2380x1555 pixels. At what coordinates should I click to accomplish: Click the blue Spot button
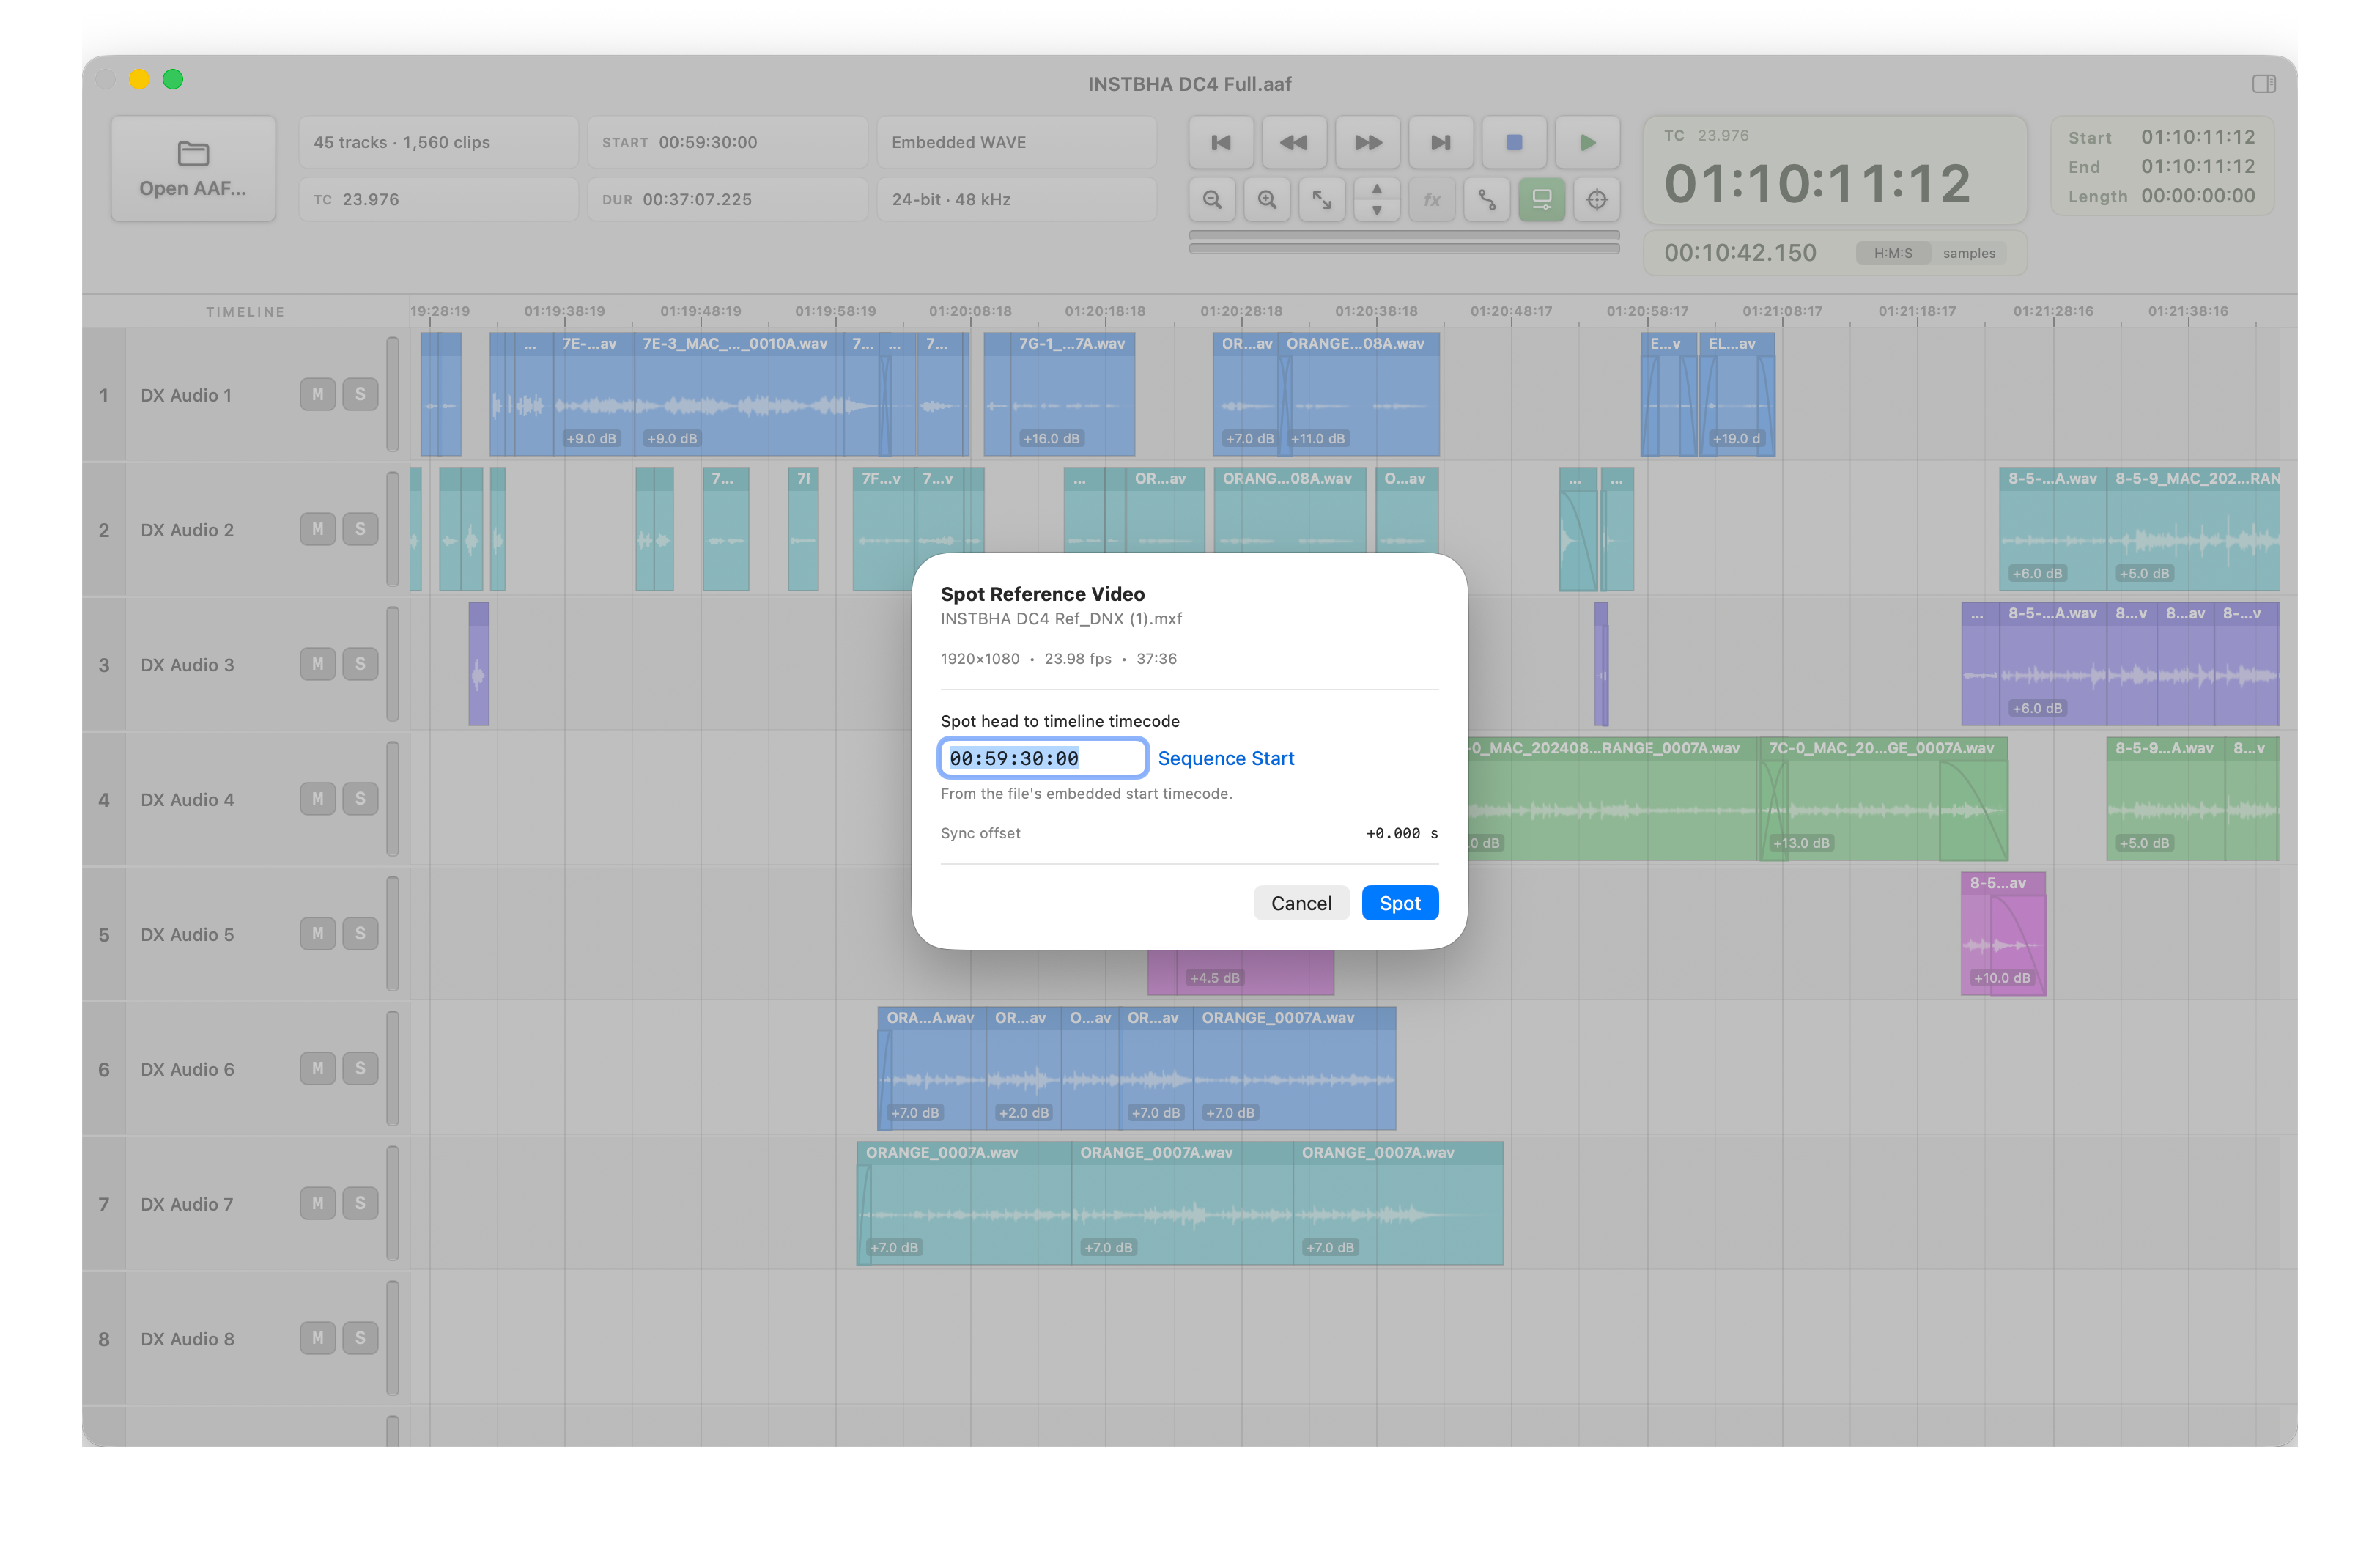point(1400,903)
